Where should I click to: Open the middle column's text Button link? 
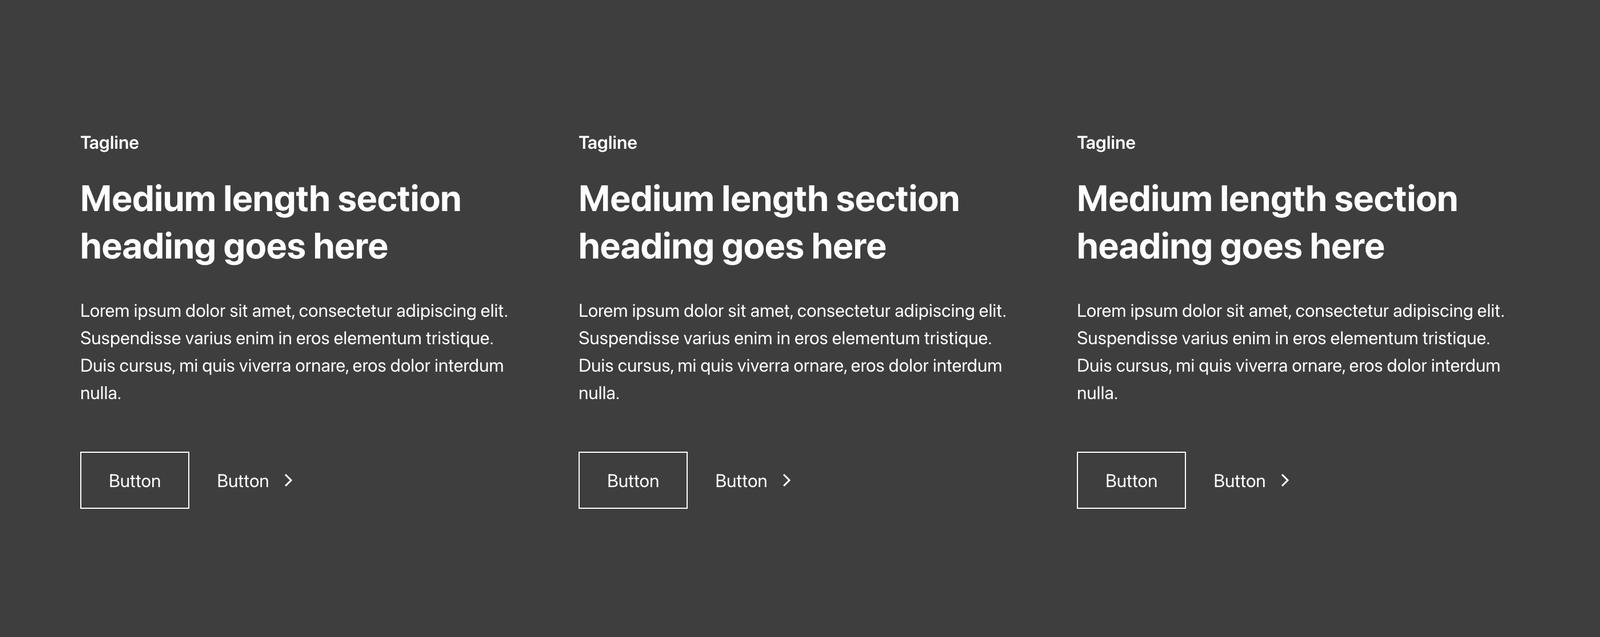point(741,481)
